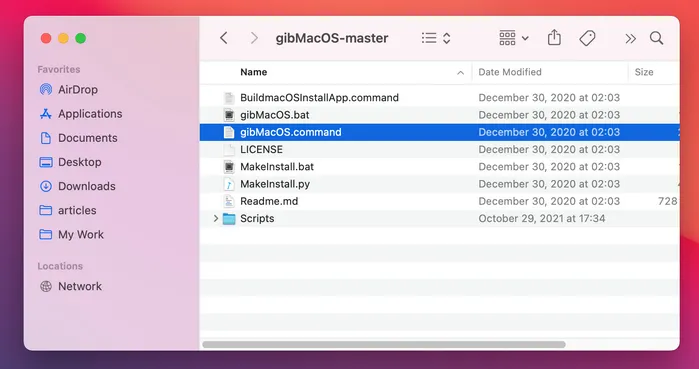Click Scripts date October 29, 2021
699x369 pixels.
click(x=542, y=218)
